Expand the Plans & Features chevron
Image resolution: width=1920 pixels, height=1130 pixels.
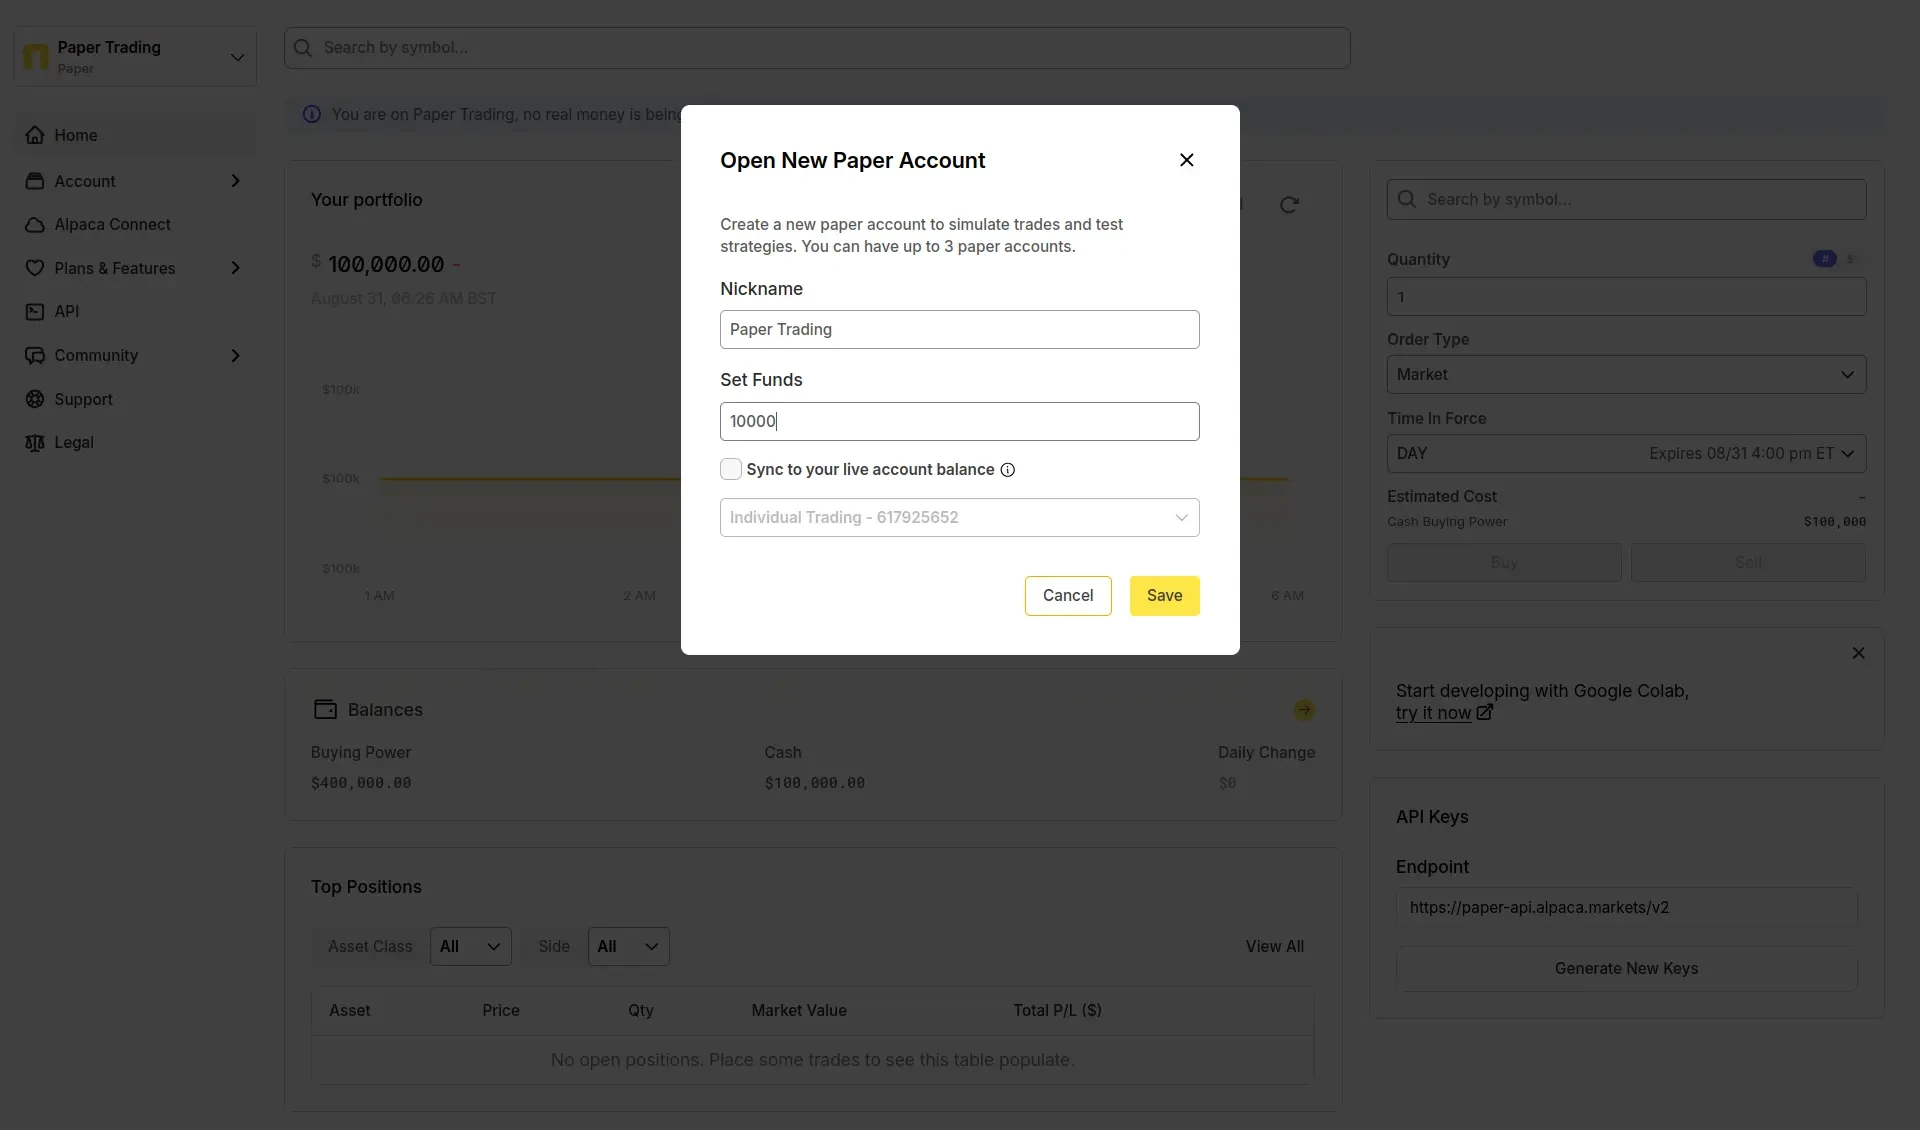click(x=235, y=268)
